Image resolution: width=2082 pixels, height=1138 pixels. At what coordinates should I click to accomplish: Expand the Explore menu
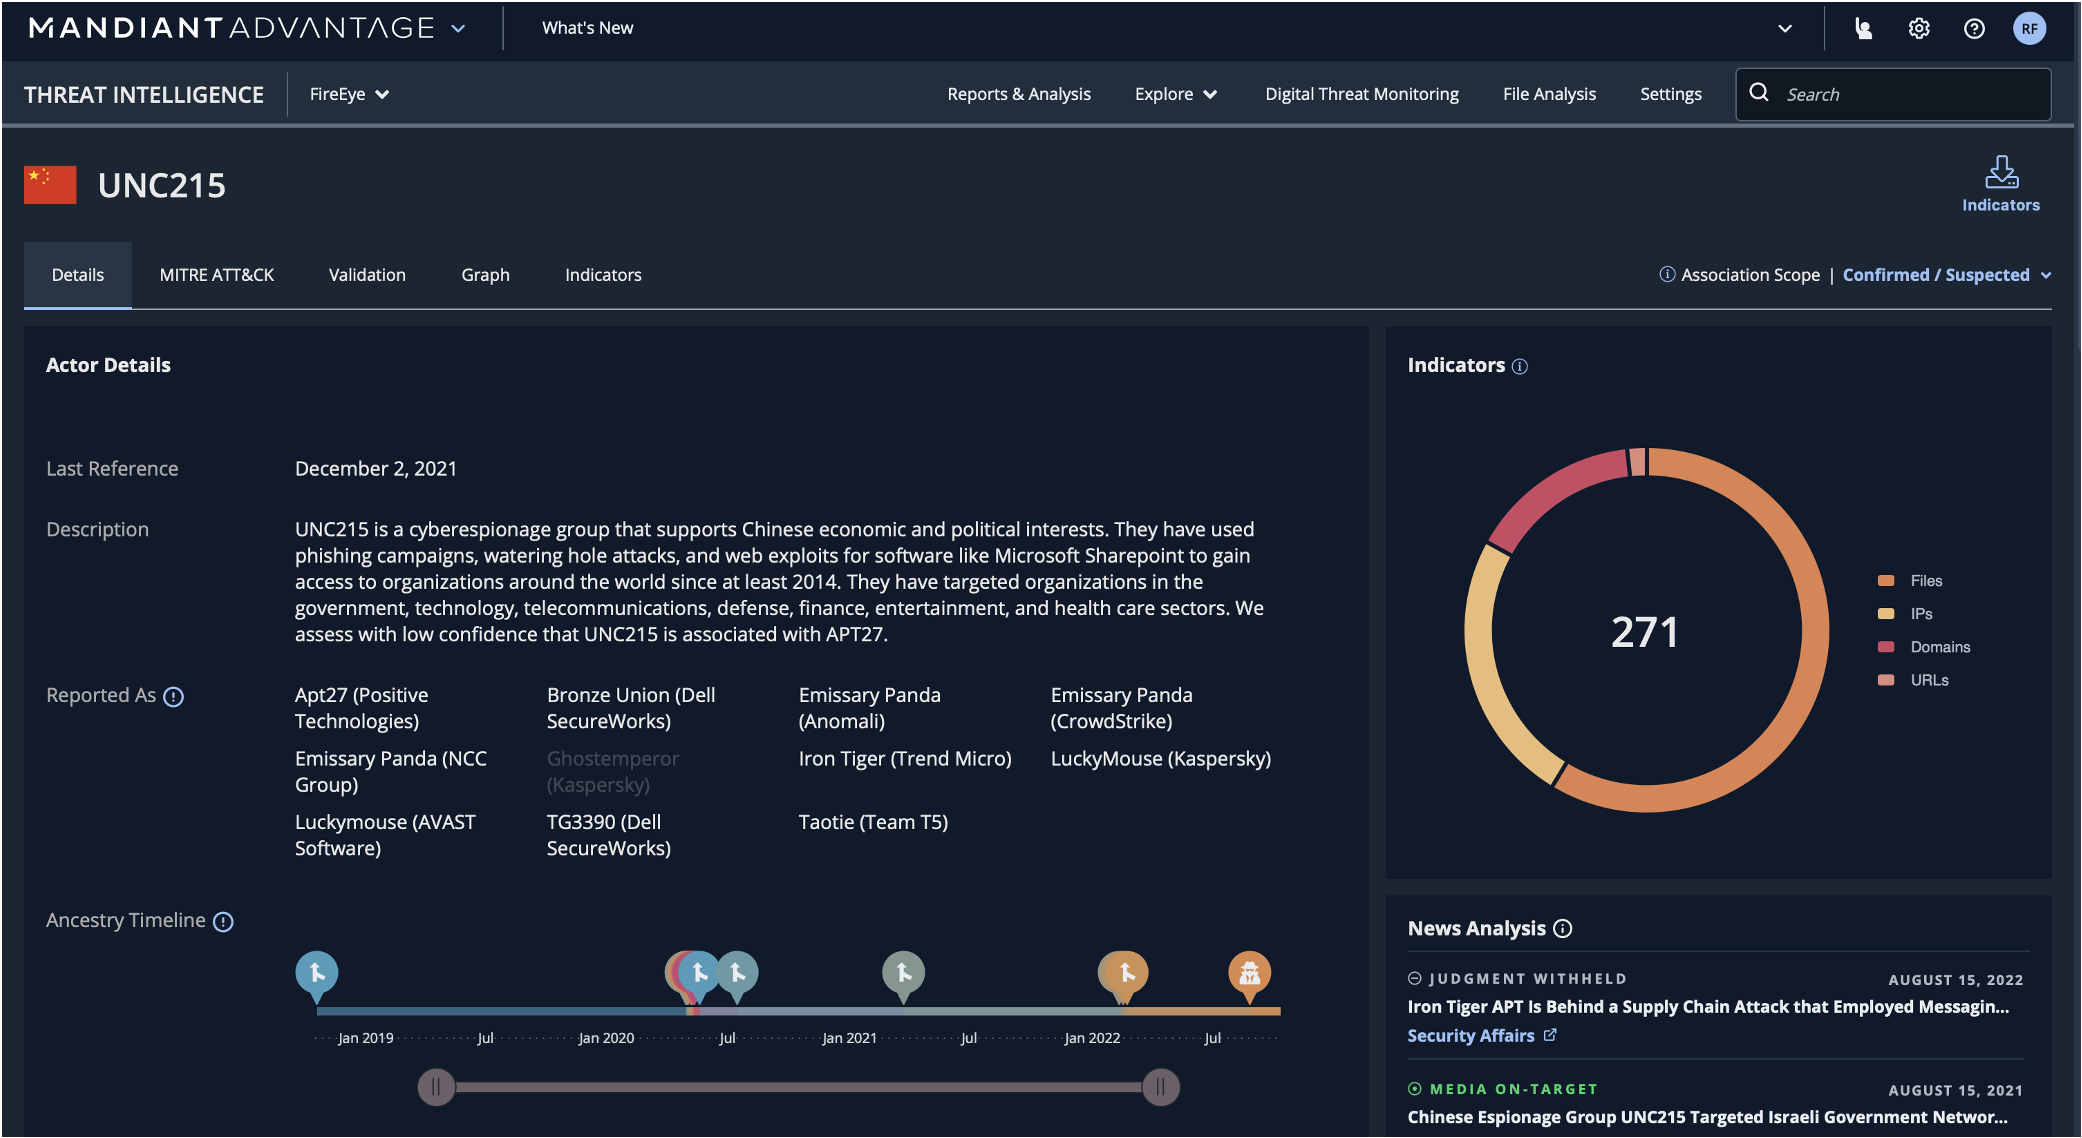tap(1176, 94)
